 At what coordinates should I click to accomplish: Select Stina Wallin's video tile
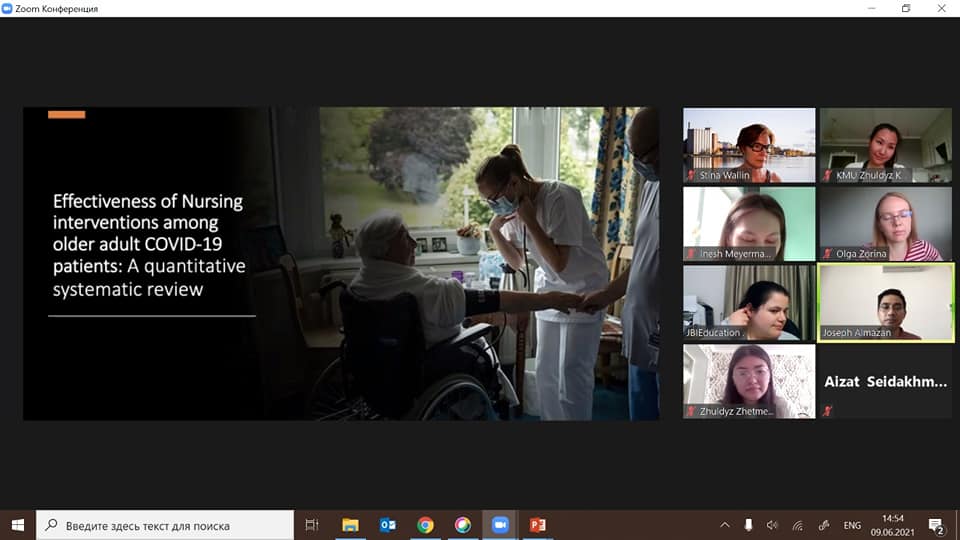749,145
